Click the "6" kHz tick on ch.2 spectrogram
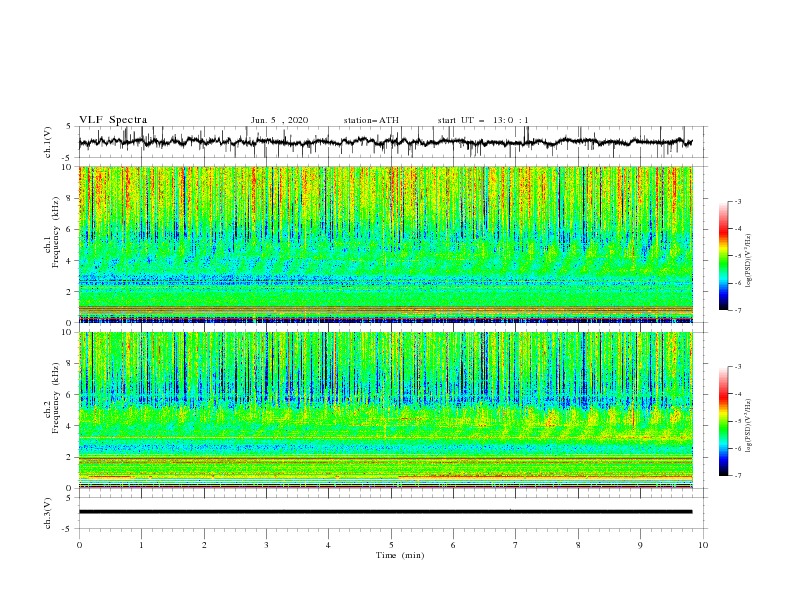Viewport: 792px width, 612px height. 71,395
